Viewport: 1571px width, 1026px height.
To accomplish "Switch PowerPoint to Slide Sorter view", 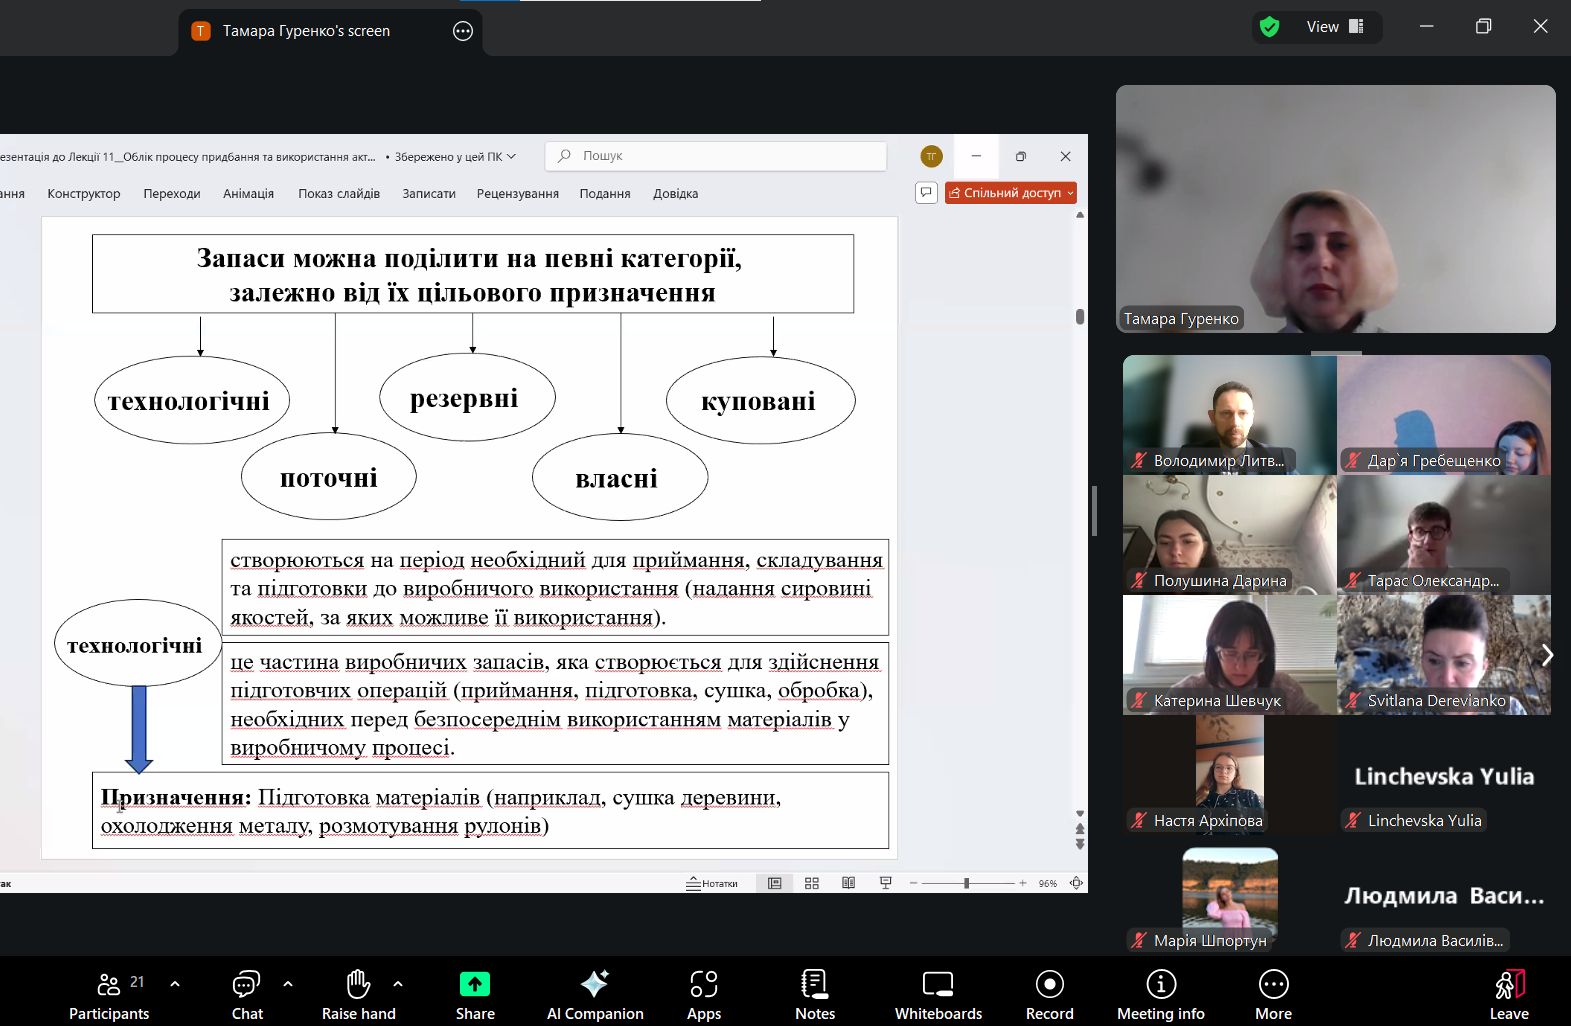I will tap(812, 883).
